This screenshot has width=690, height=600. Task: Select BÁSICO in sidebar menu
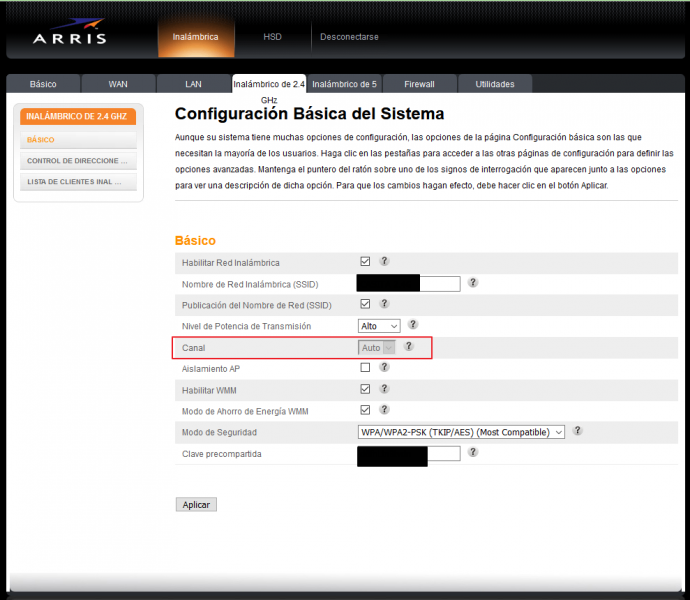(x=78, y=140)
